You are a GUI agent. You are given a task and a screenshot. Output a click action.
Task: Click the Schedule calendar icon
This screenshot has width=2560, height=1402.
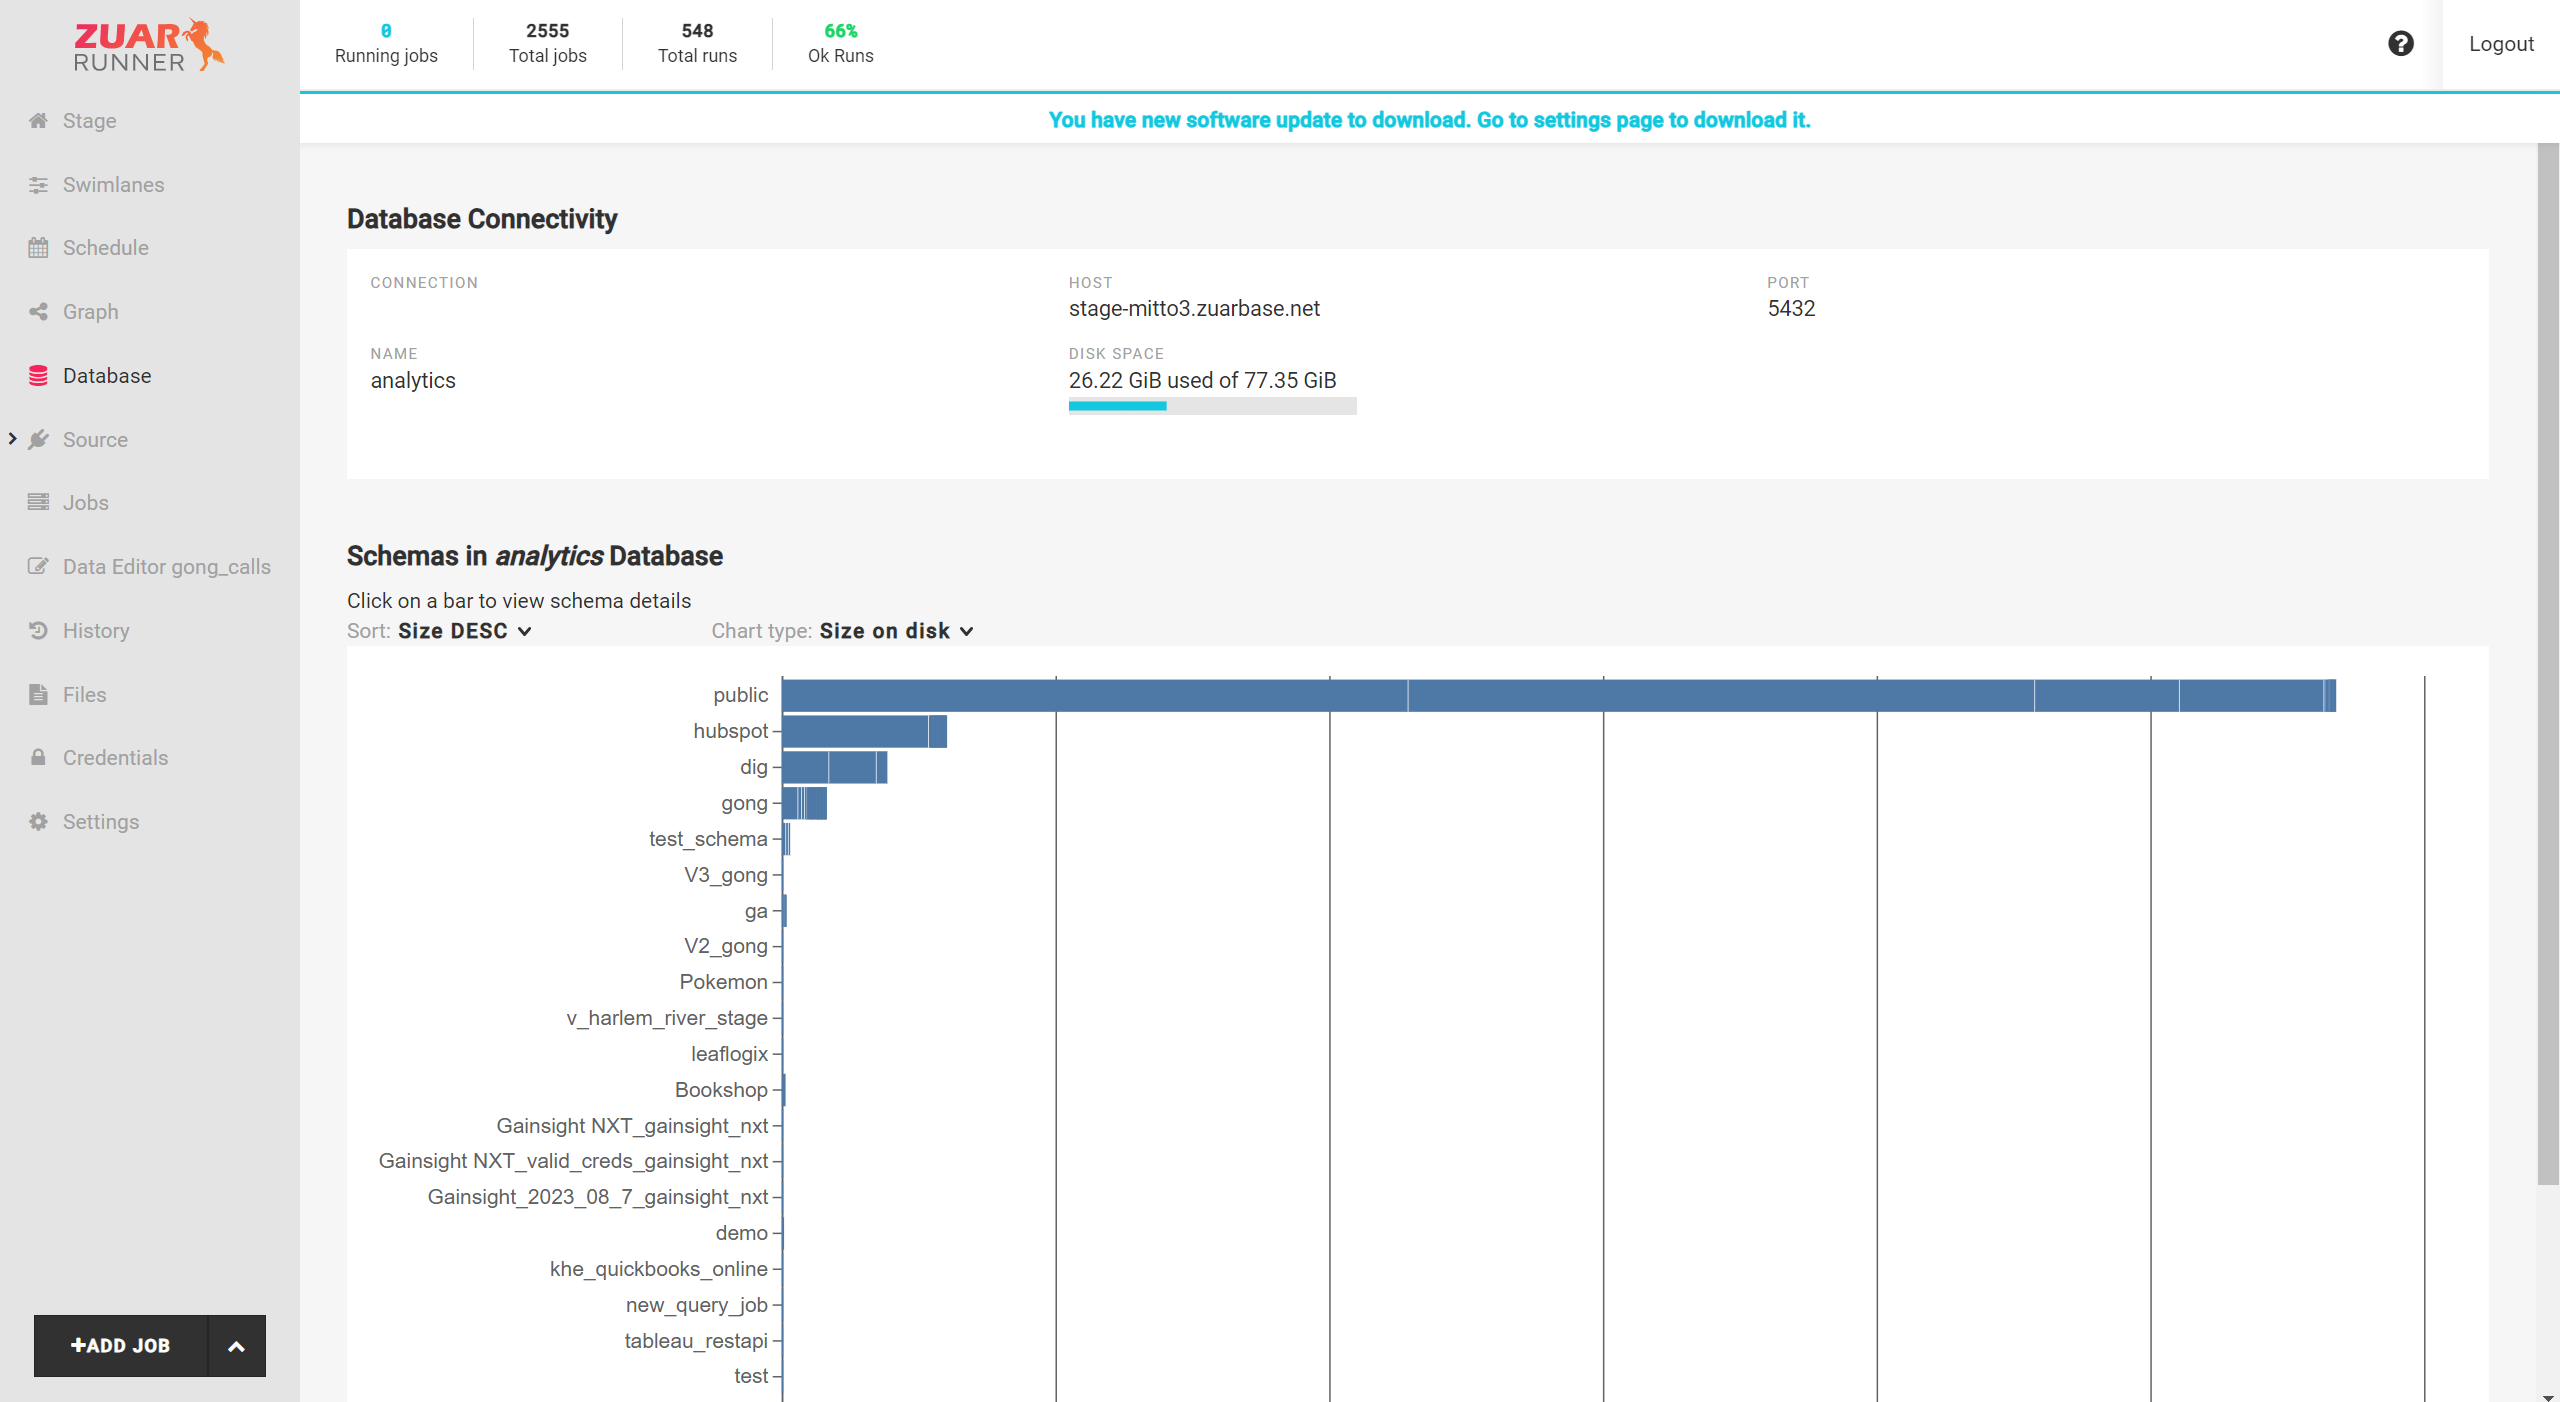pyautogui.click(x=38, y=248)
